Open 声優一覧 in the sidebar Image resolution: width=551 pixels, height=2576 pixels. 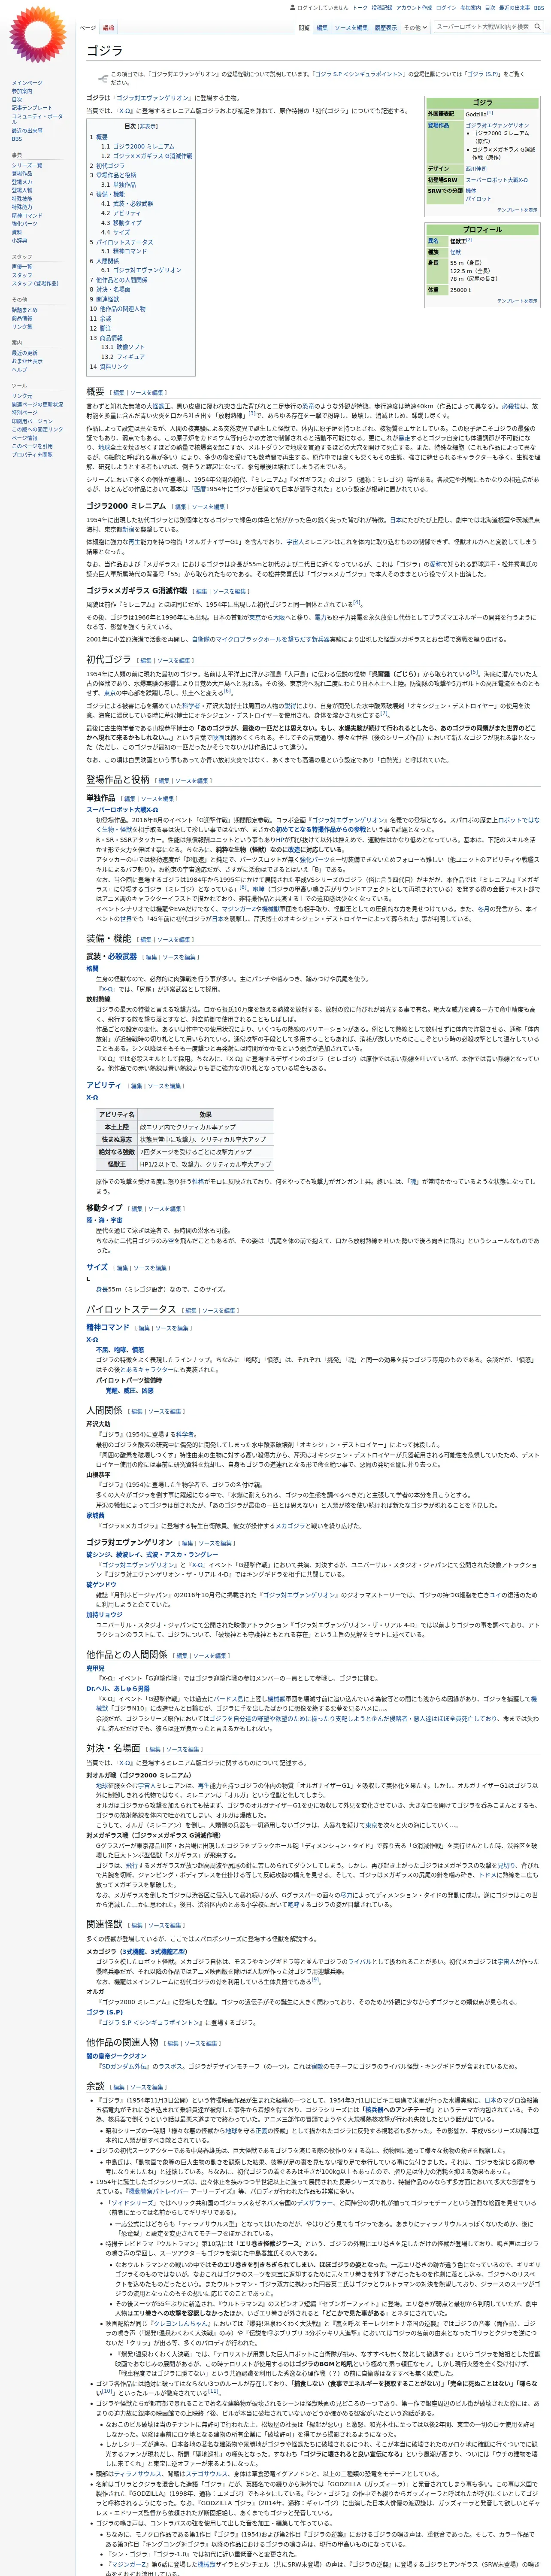point(22,267)
